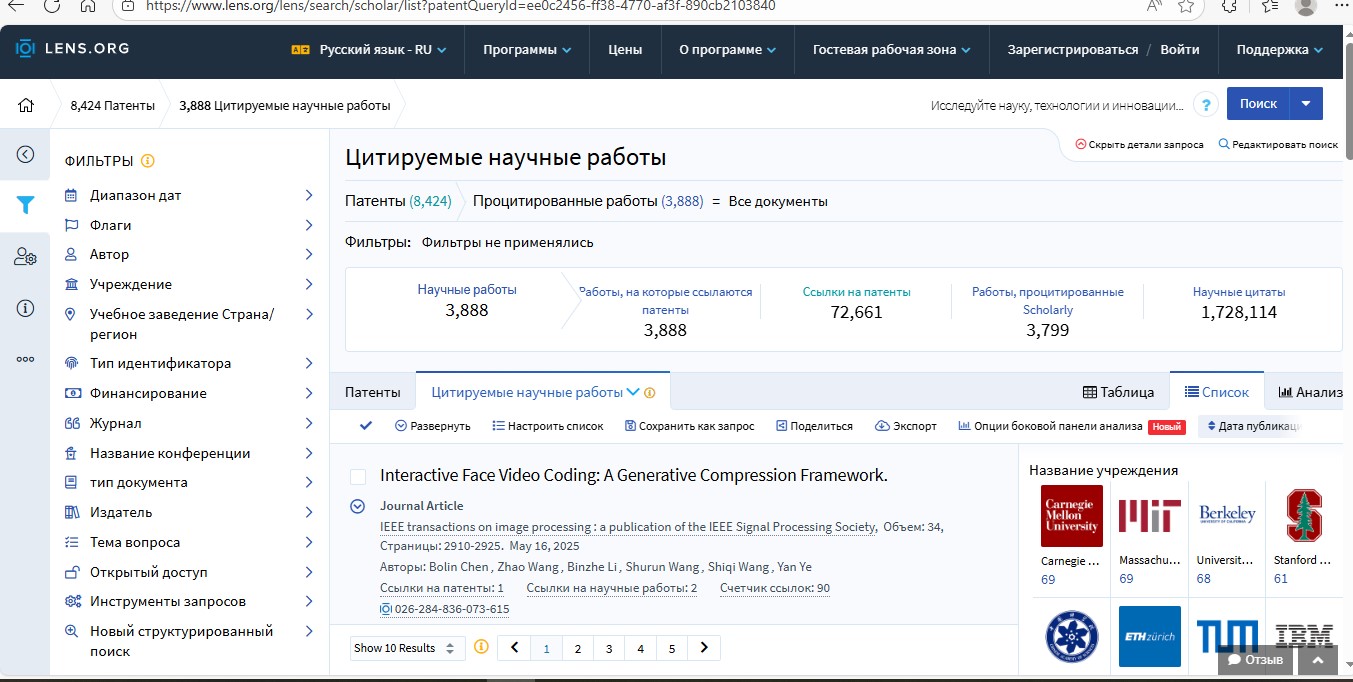Screen dimensions: 1353x682
Task: Open the Русский язык - RU language dropdown
Action: (x=369, y=50)
